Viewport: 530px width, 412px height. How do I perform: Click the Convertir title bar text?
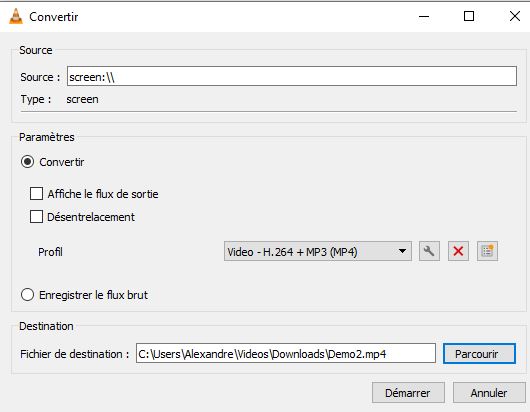click(53, 17)
